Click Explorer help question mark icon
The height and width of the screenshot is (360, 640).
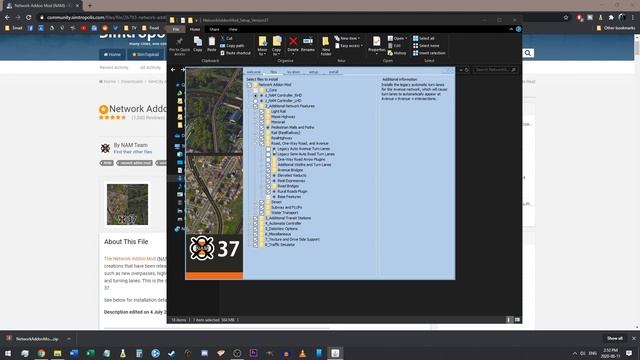[518, 29]
